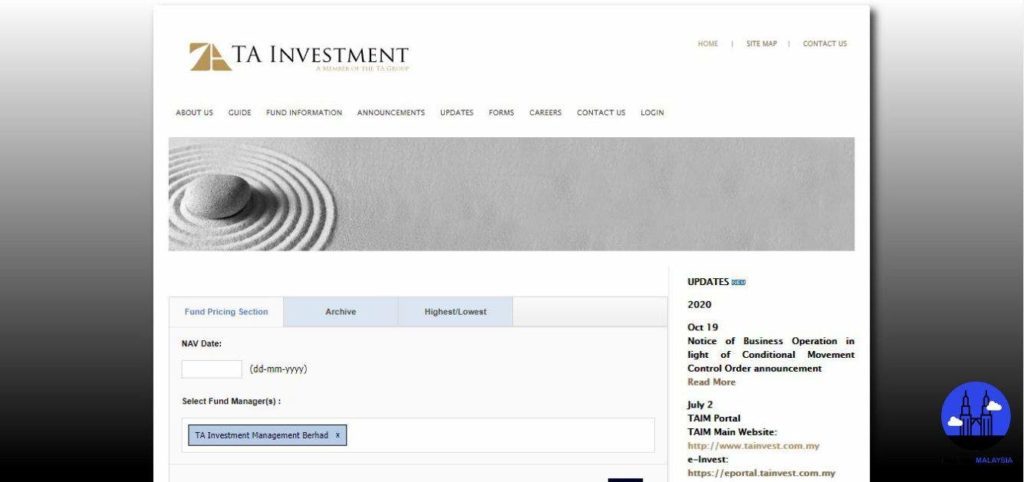Open GUIDE menu item
The height and width of the screenshot is (482, 1024).
(x=240, y=112)
